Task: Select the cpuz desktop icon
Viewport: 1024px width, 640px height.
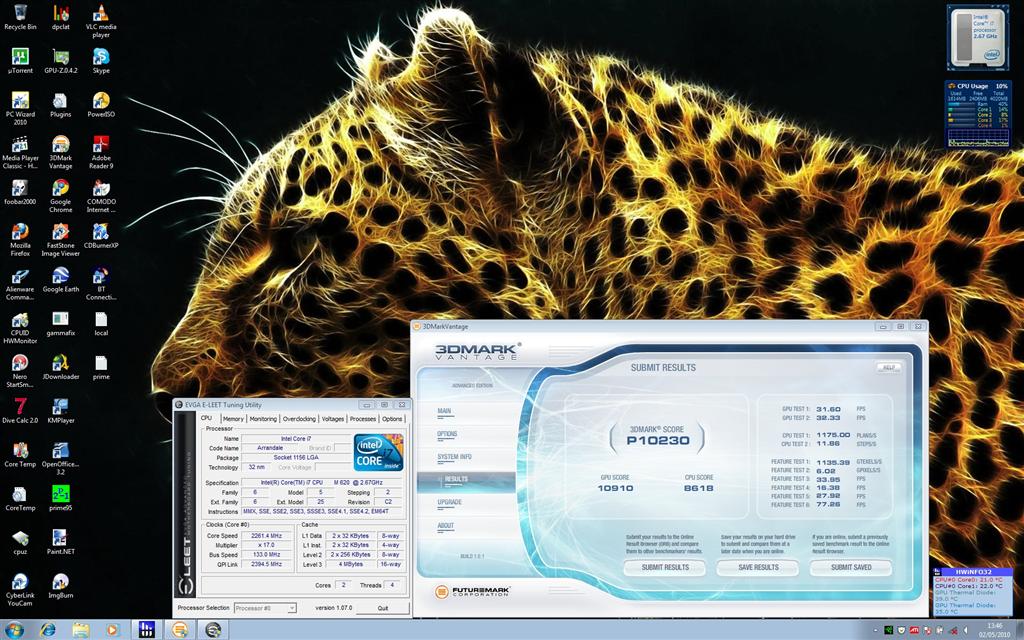Action: 20,542
